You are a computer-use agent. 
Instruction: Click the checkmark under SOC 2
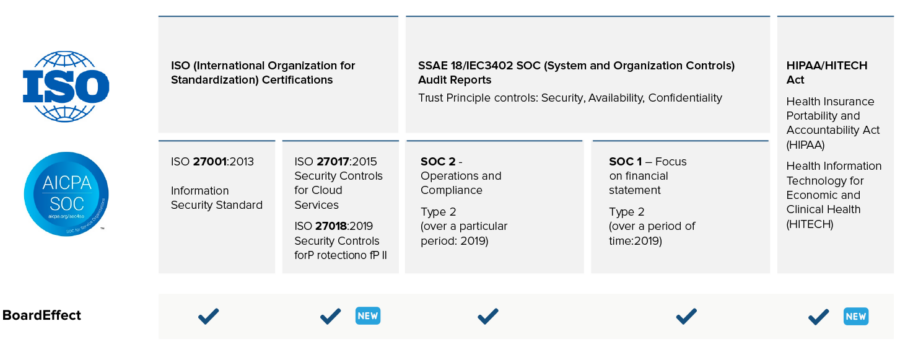pyautogui.click(x=488, y=316)
